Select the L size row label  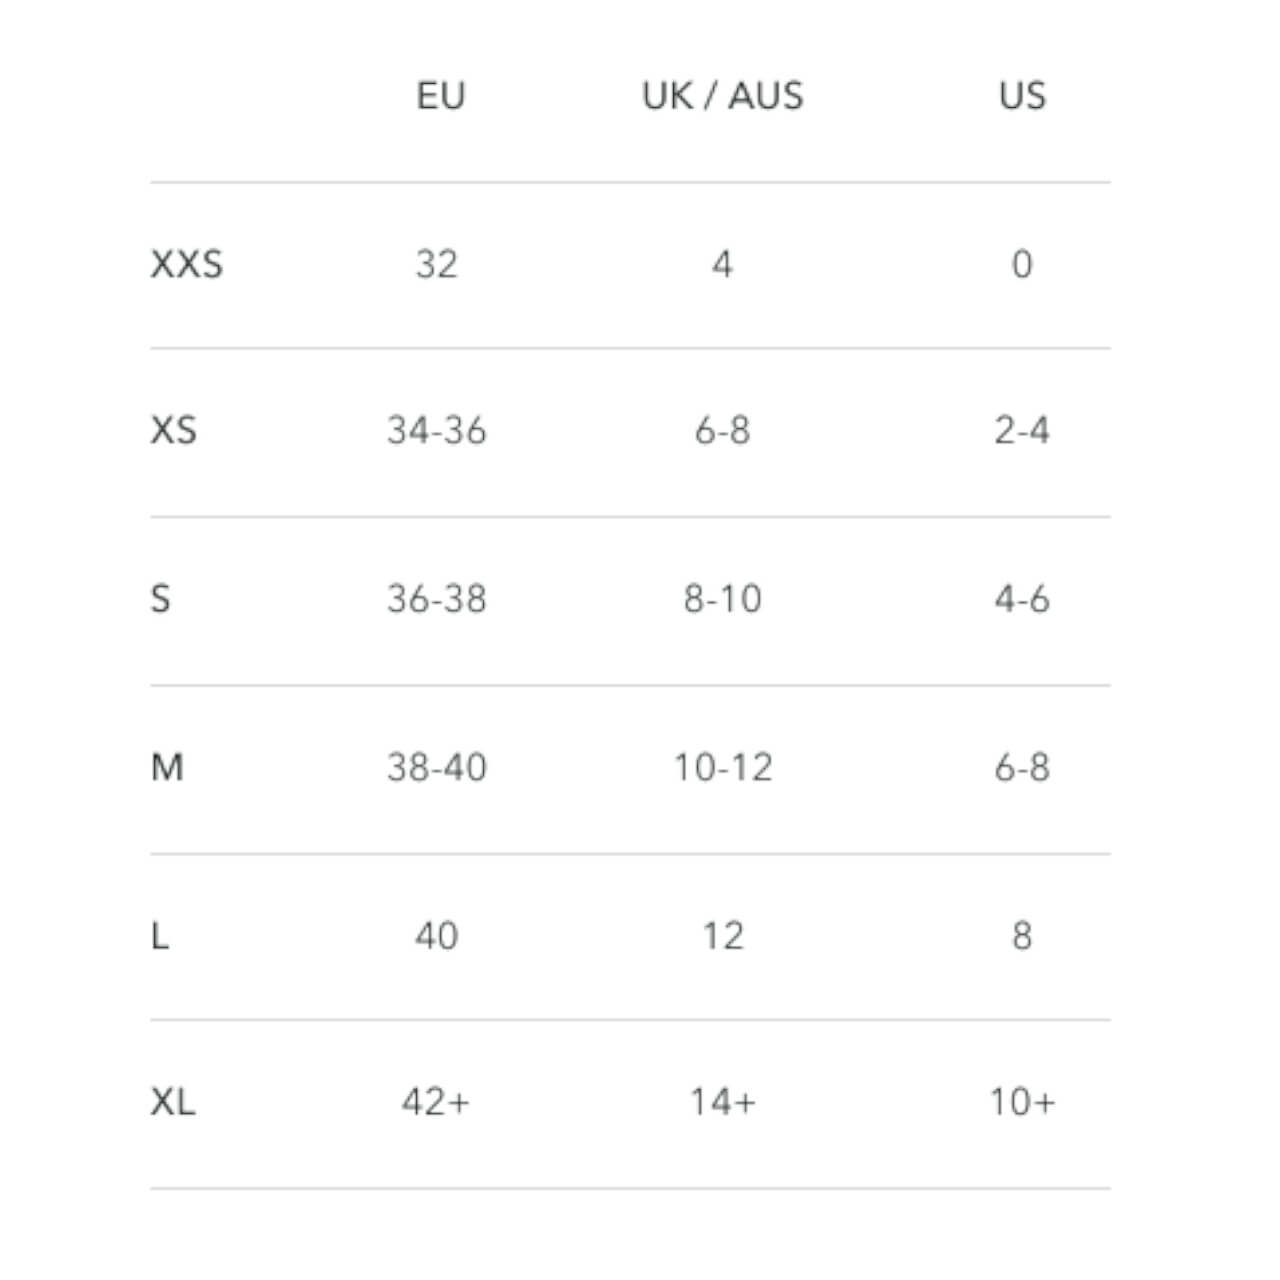point(159,936)
